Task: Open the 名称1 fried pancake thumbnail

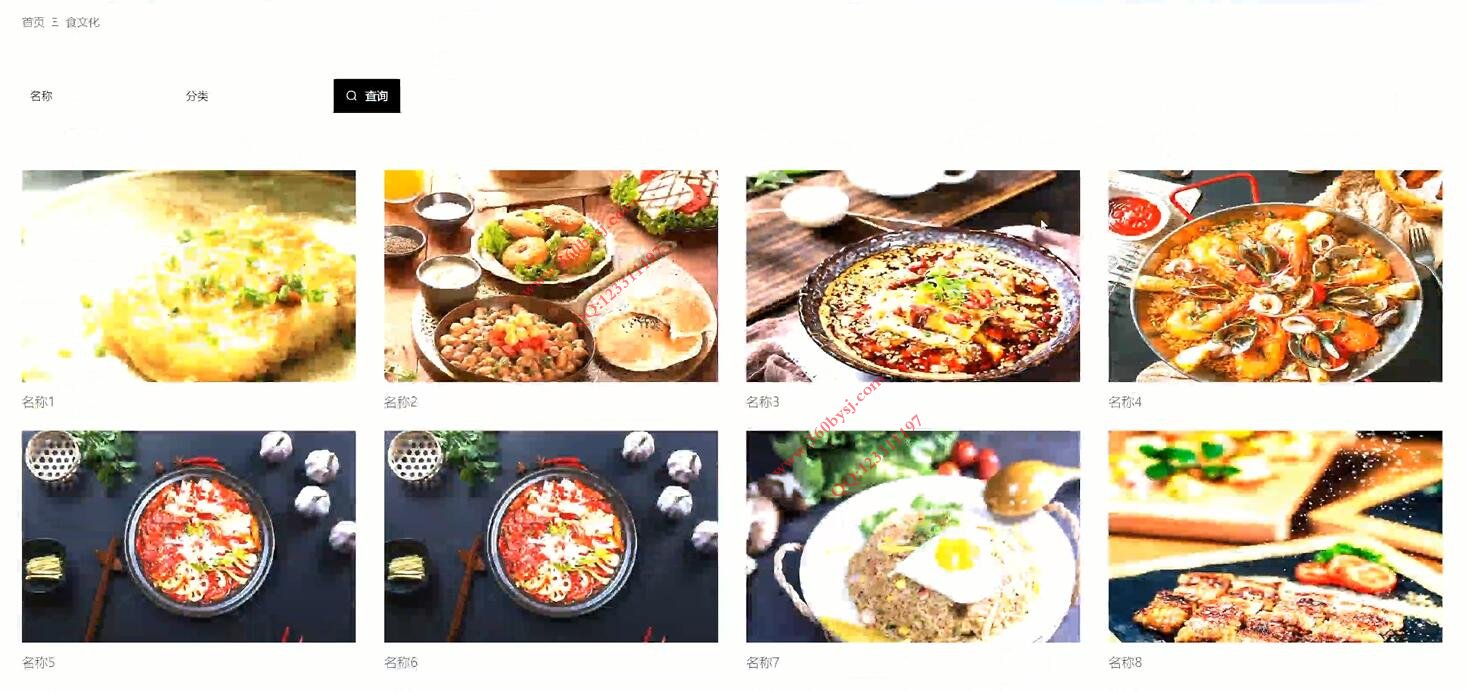Action: pyautogui.click(x=189, y=276)
